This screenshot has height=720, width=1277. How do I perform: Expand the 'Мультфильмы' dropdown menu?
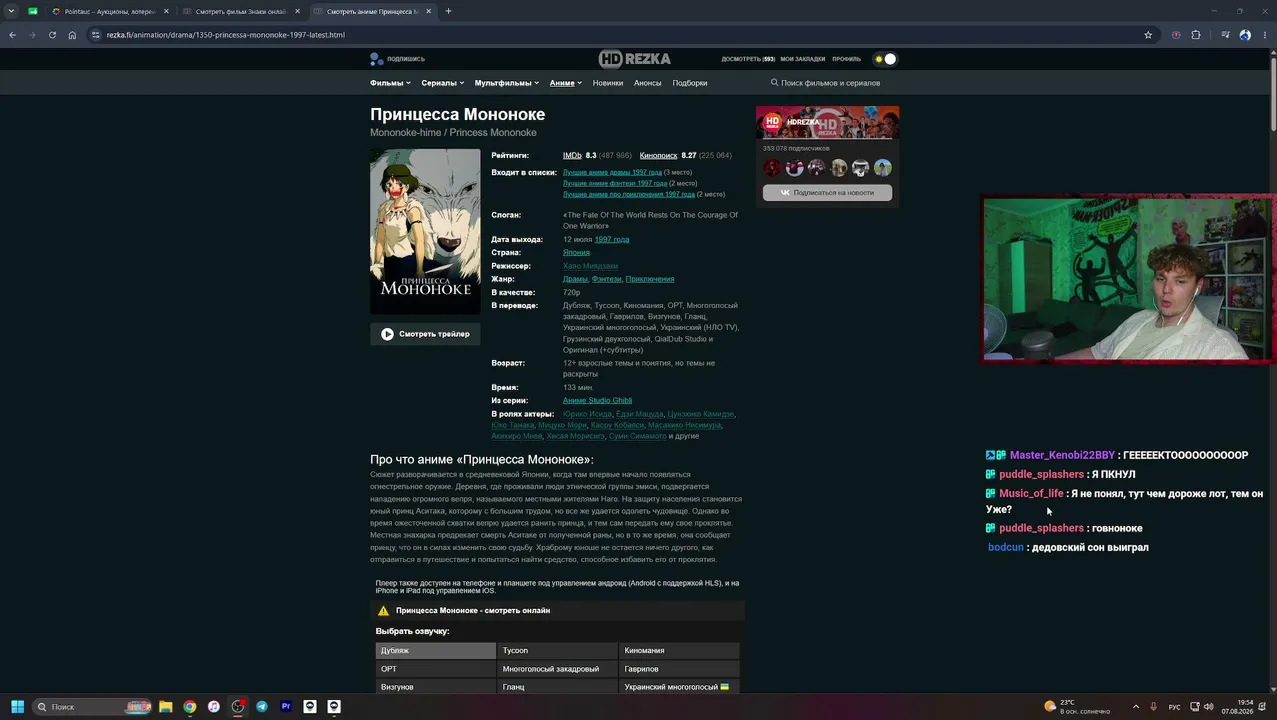click(x=507, y=83)
